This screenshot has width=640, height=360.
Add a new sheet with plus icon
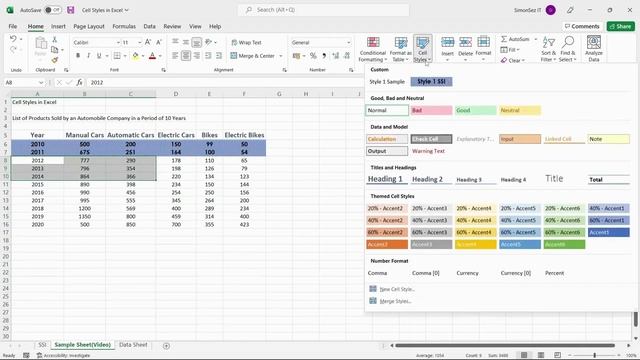point(166,346)
